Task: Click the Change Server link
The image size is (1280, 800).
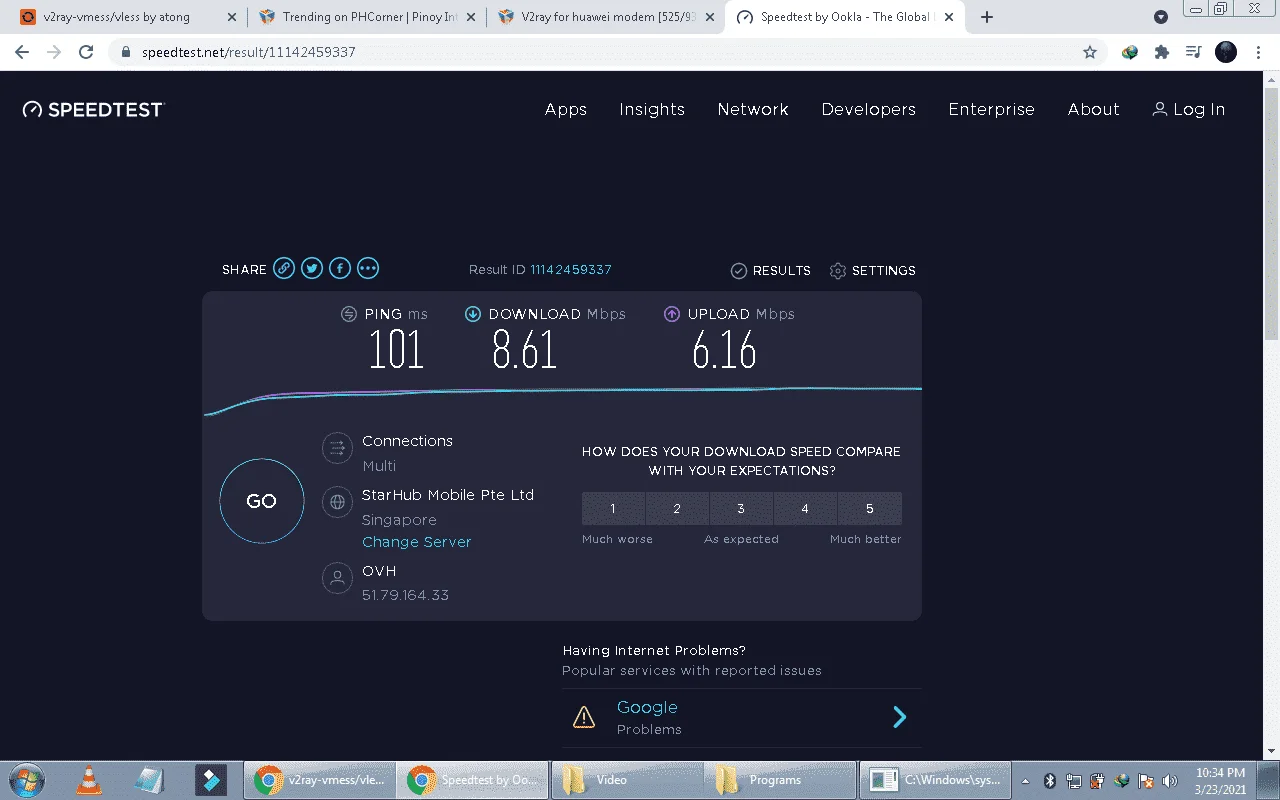Action: pyautogui.click(x=416, y=542)
